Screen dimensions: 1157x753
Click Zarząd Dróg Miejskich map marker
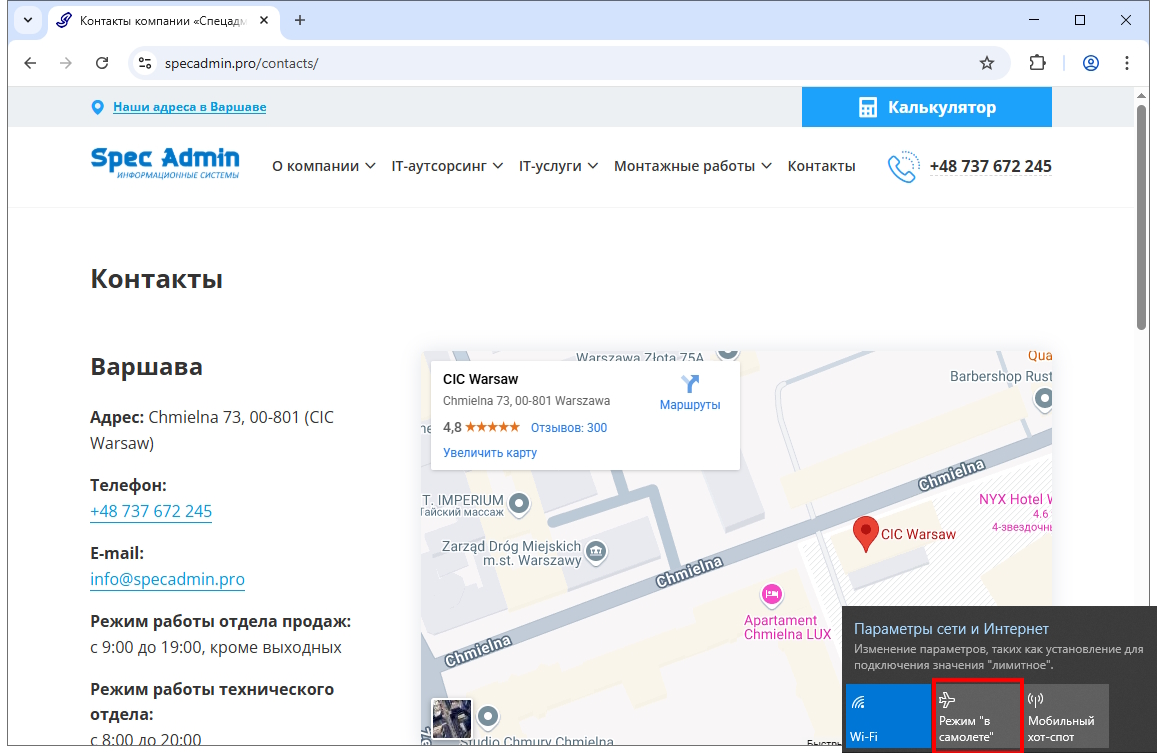[595, 551]
